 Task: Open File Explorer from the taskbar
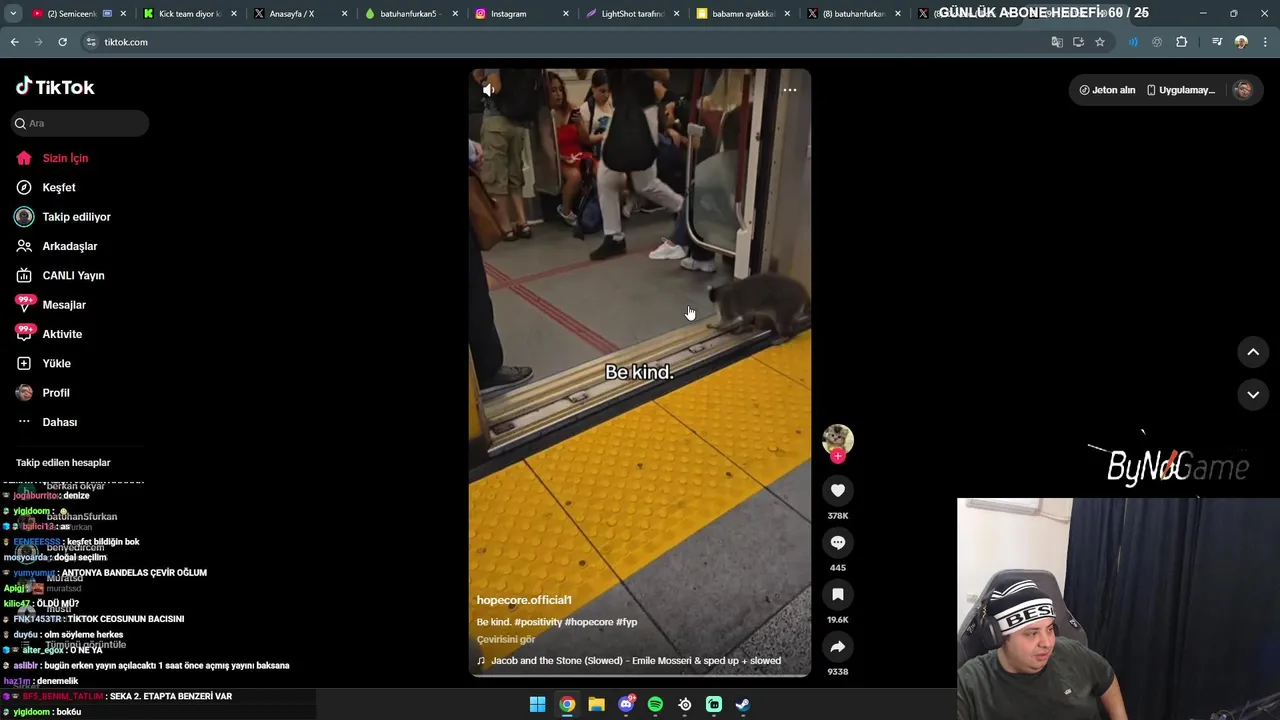point(596,705)
